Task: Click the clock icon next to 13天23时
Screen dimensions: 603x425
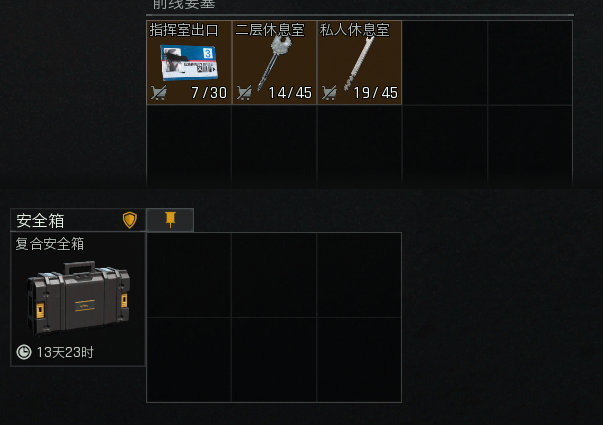Action: click(x=24, y=352)
